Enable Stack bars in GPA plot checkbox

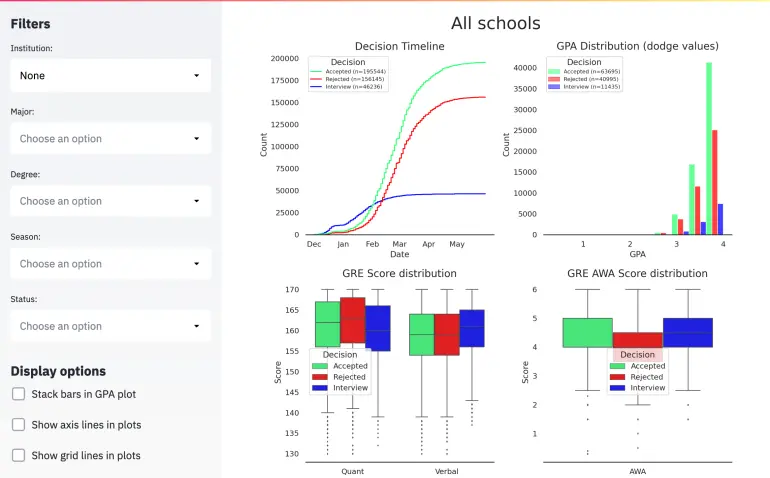19,394
